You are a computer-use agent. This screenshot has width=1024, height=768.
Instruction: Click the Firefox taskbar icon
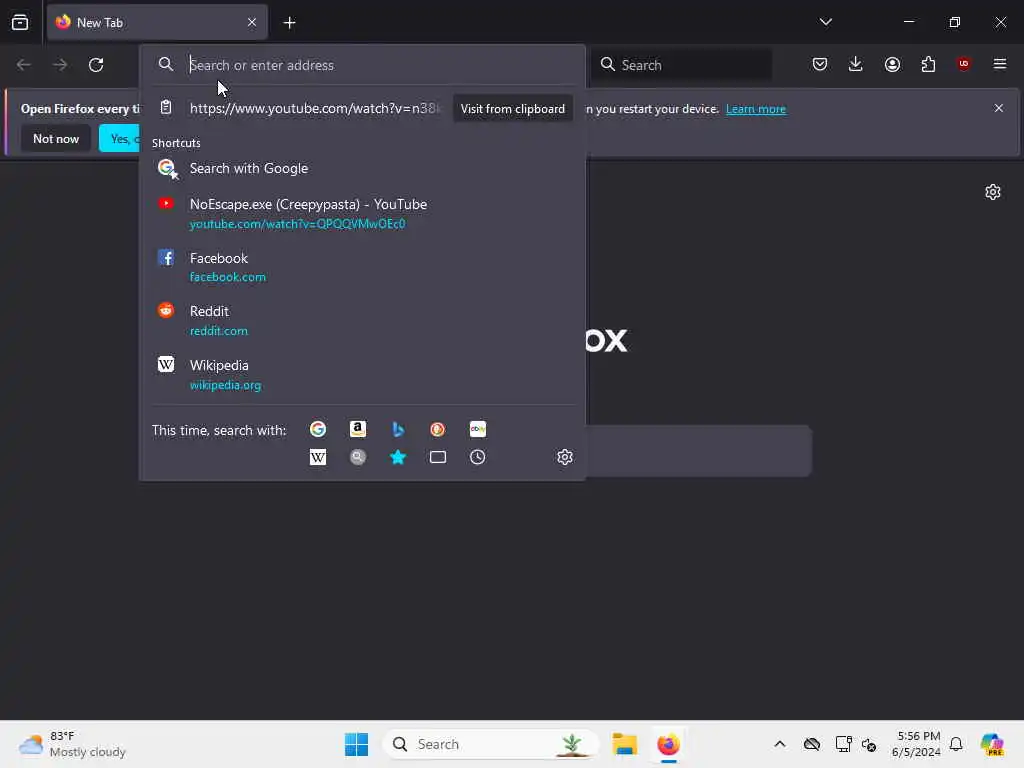pyautogui.click(x=668, y=744)
